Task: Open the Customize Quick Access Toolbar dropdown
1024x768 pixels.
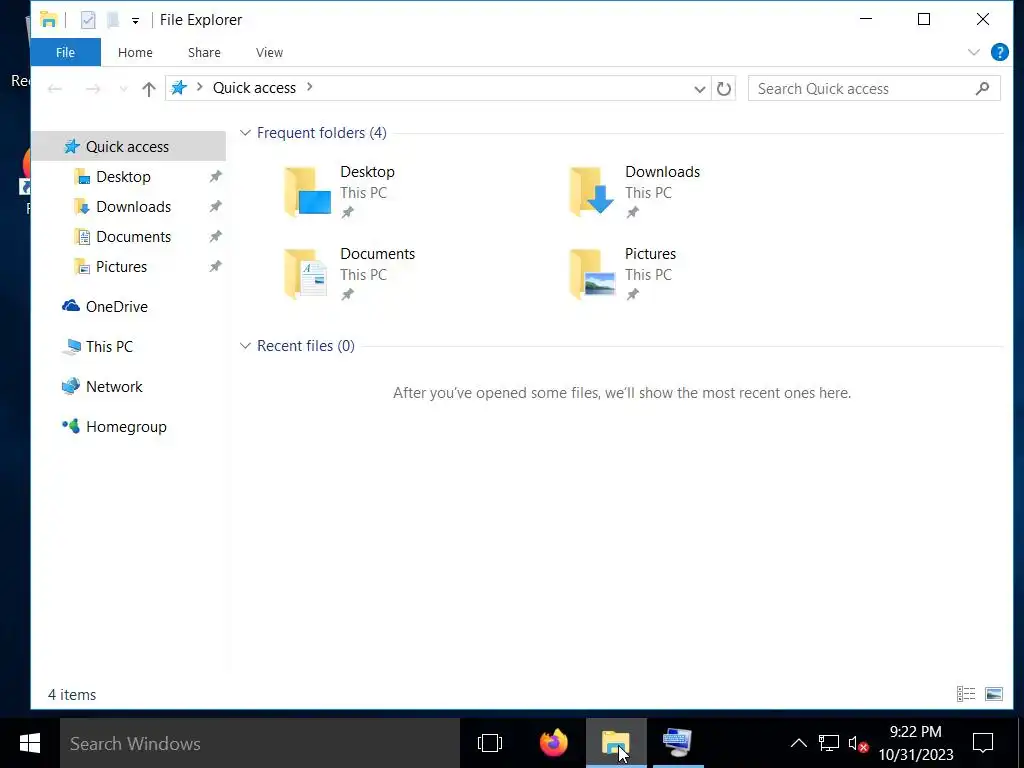Action: click(x=135, y=21)
